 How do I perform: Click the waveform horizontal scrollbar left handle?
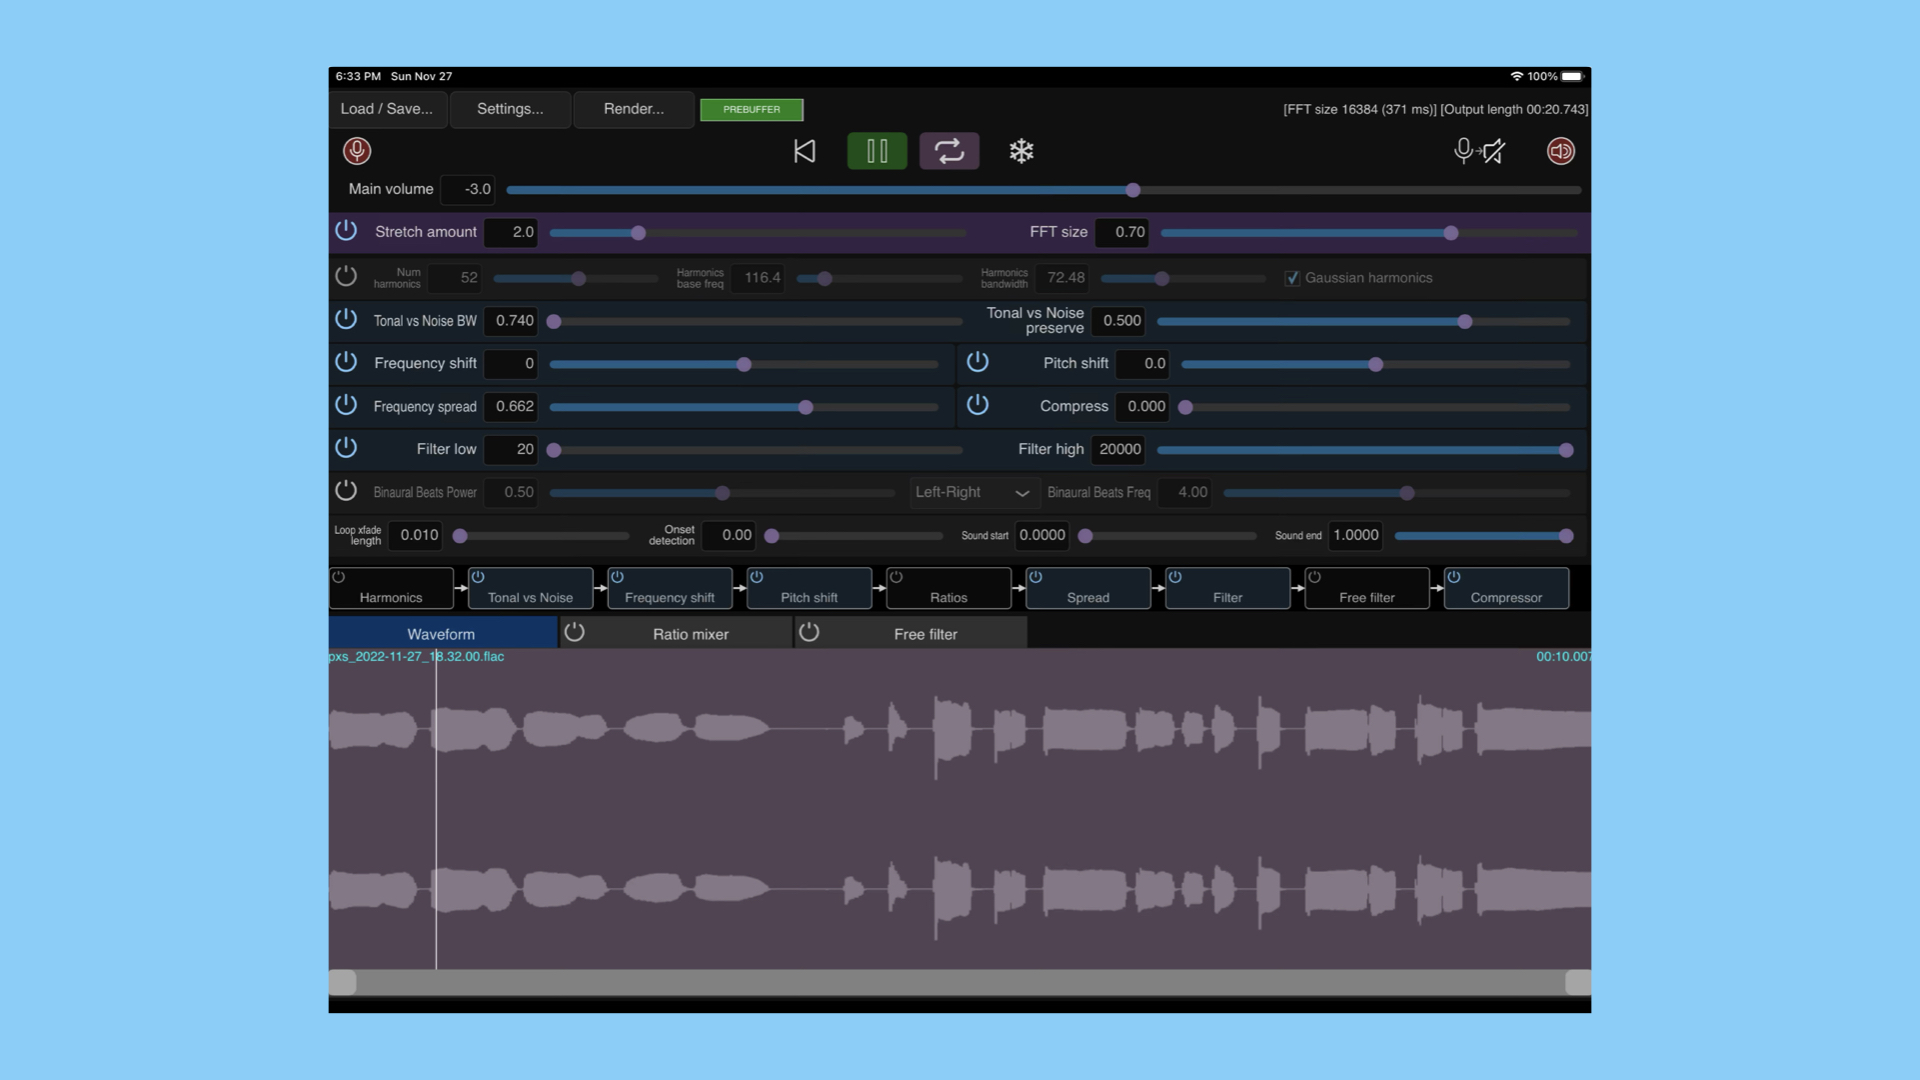343,982
